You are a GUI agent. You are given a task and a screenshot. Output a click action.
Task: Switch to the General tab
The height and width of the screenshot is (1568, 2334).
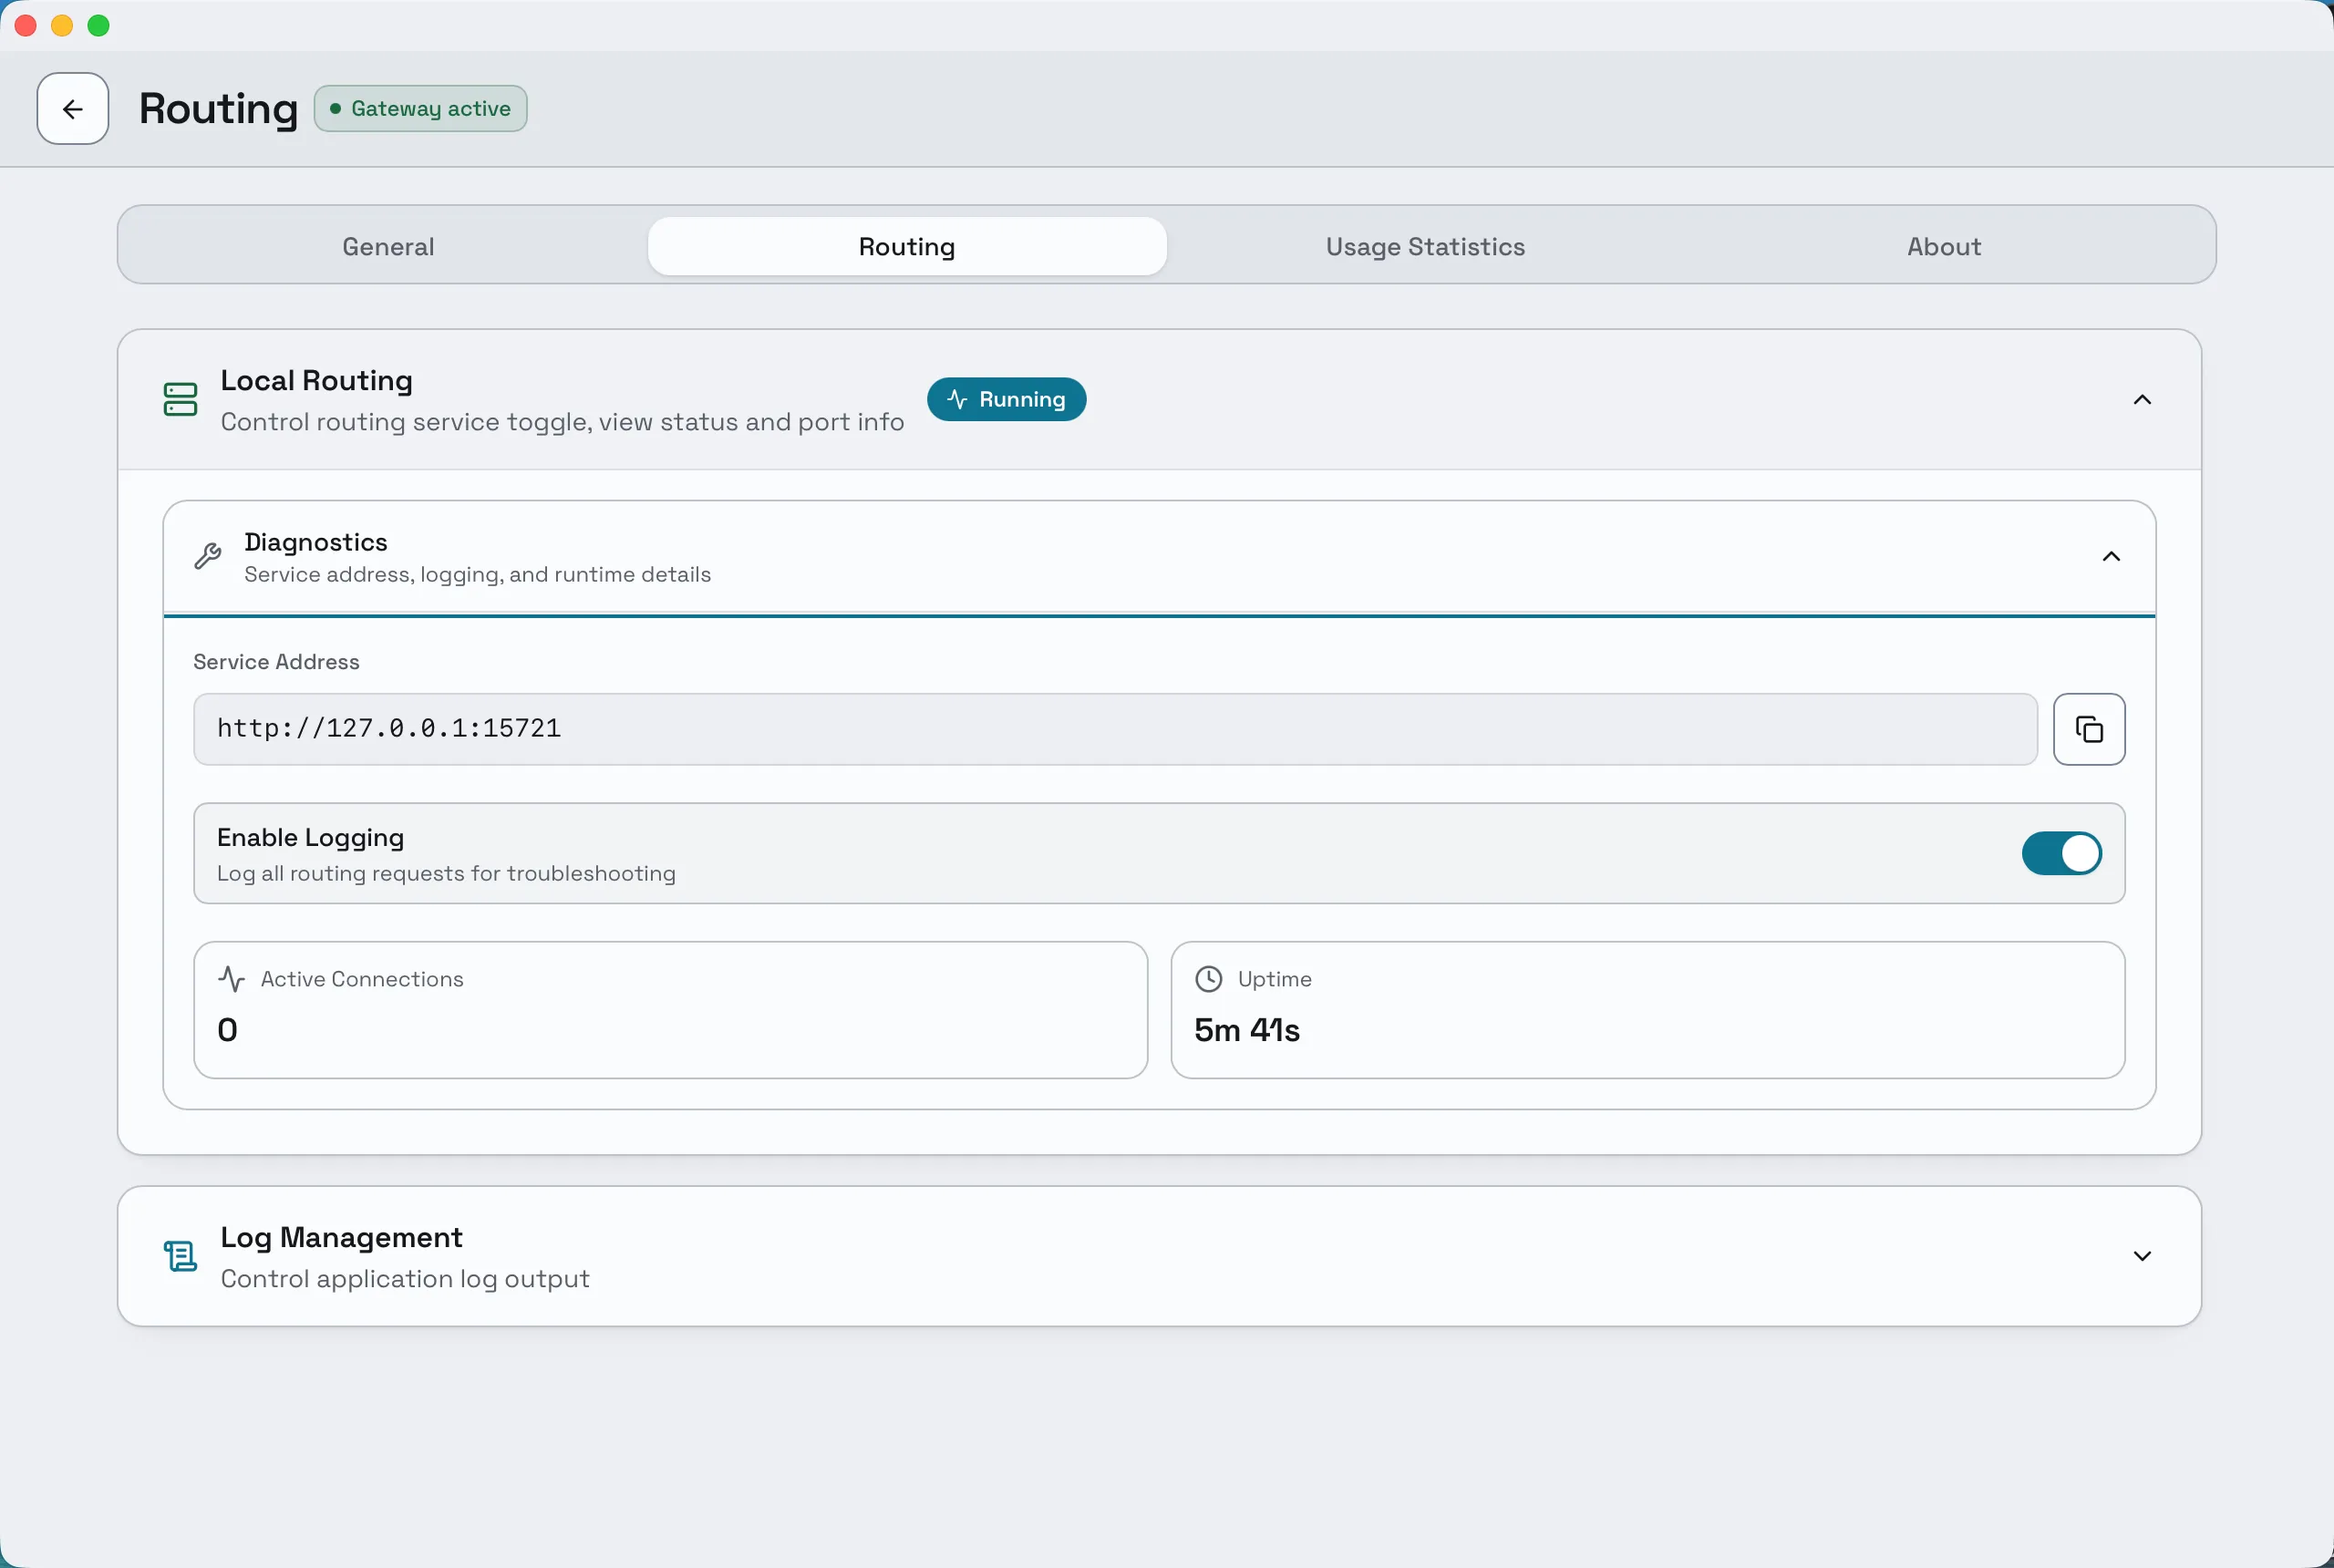click(388, 246)
